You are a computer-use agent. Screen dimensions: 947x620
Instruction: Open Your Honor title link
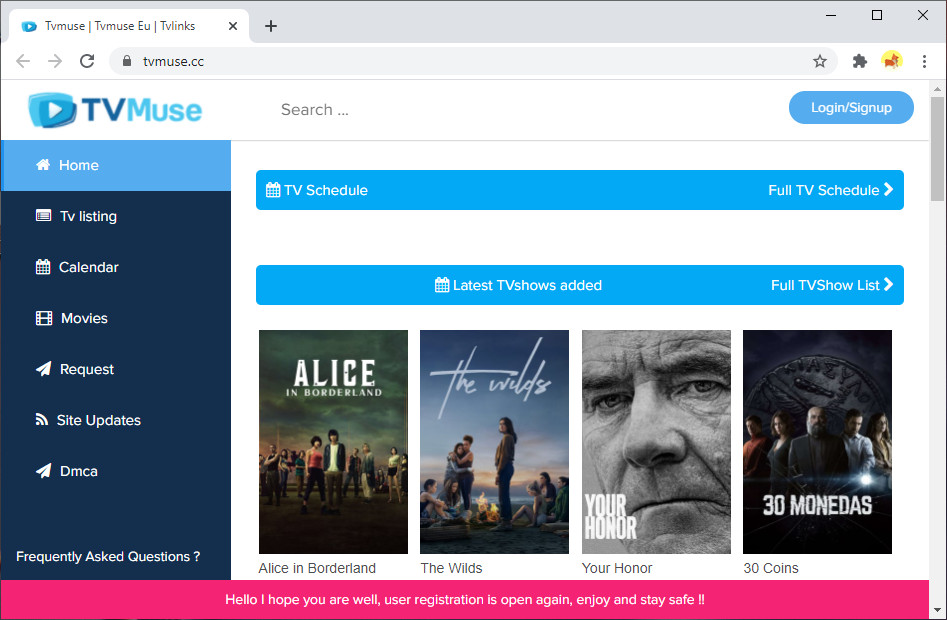pos(617,568)
